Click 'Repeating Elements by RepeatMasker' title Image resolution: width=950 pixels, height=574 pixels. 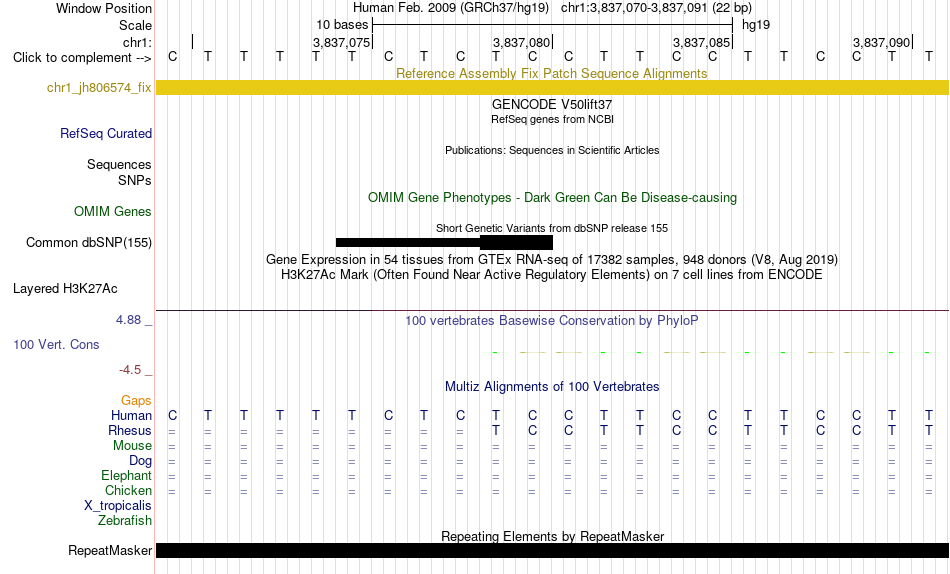(553, 536)
